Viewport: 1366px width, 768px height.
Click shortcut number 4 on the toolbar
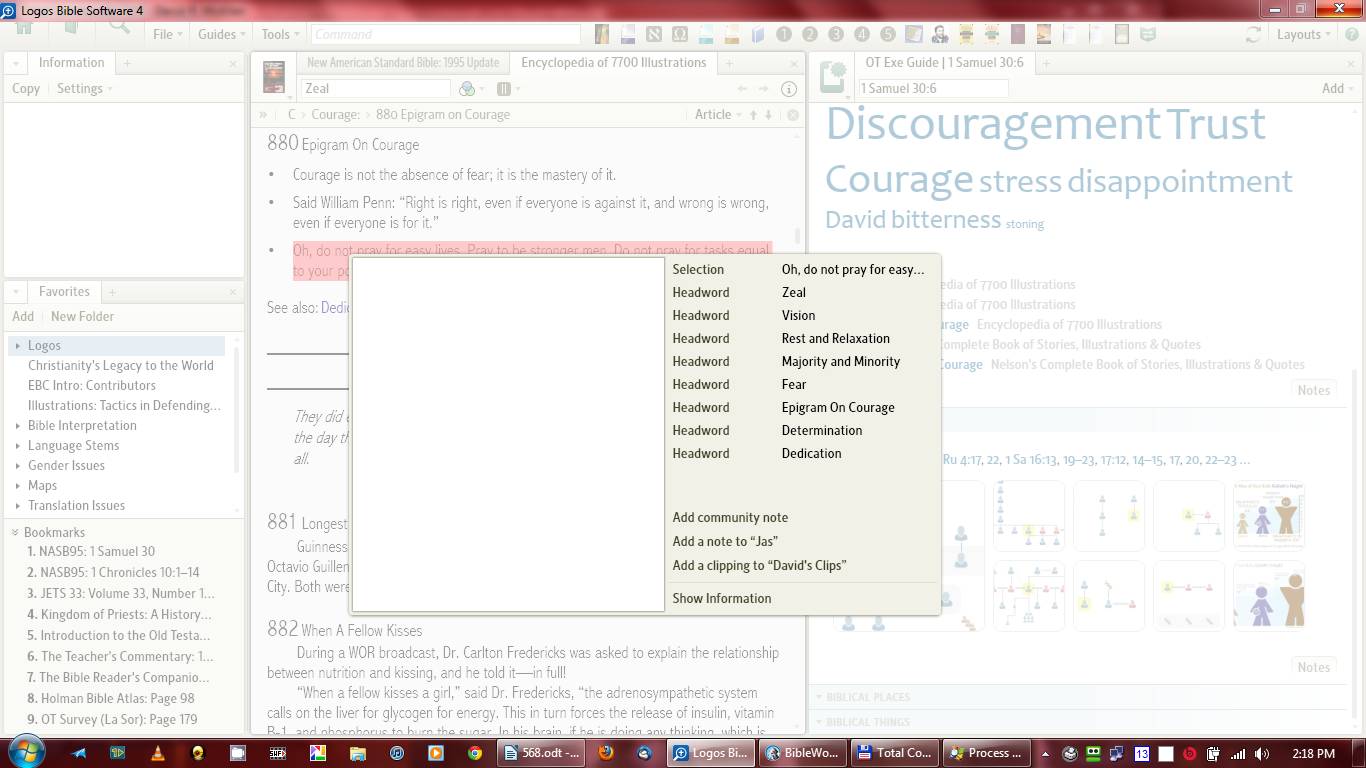pyautogui.click(x=862, y=34)
